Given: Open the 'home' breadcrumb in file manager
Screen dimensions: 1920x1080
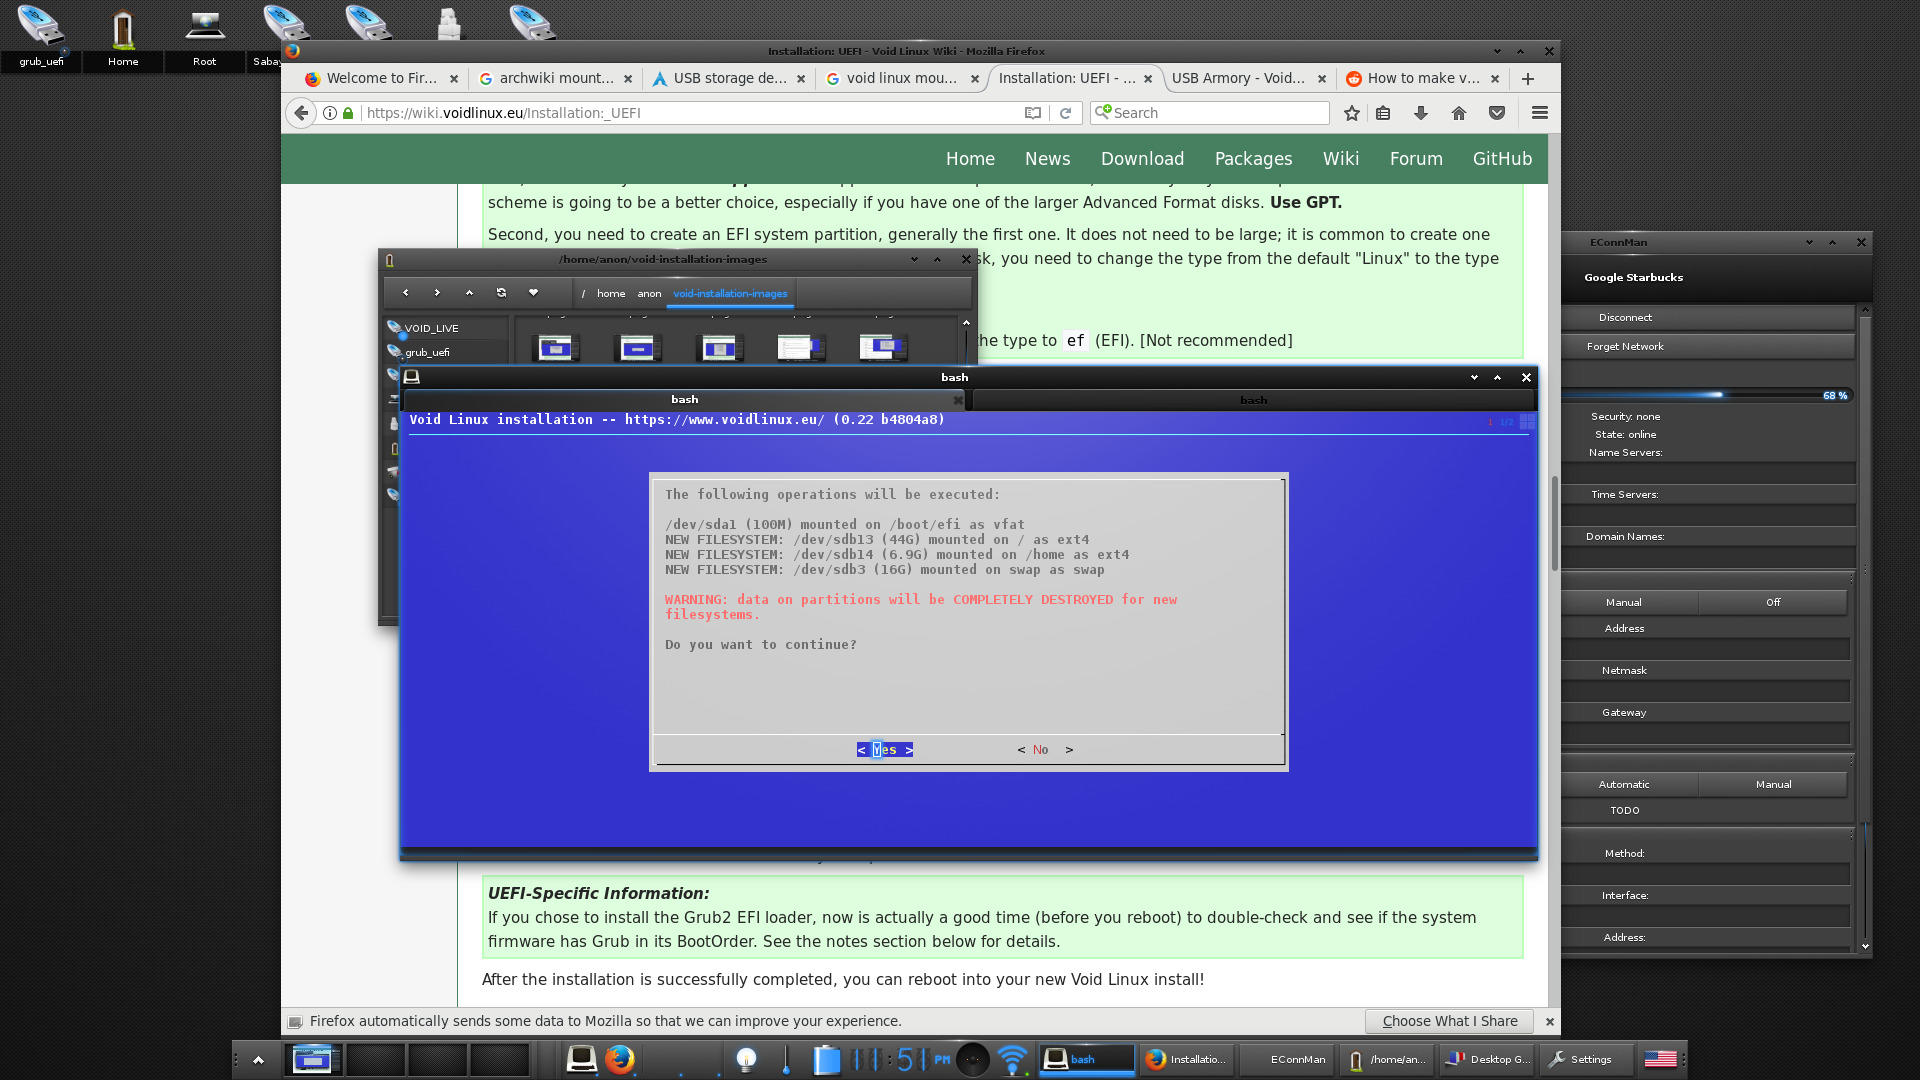Looking at the screenshot, I should point(611,294).
